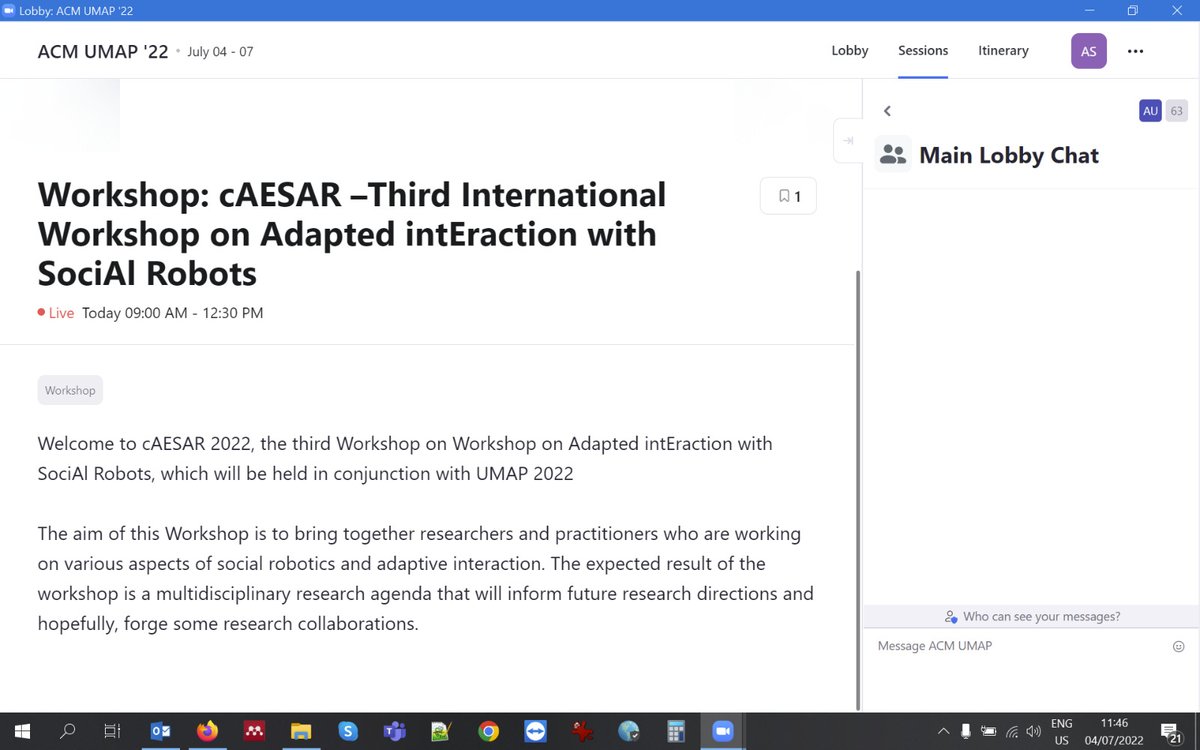Click the Workshop tag label

[70, 390]
